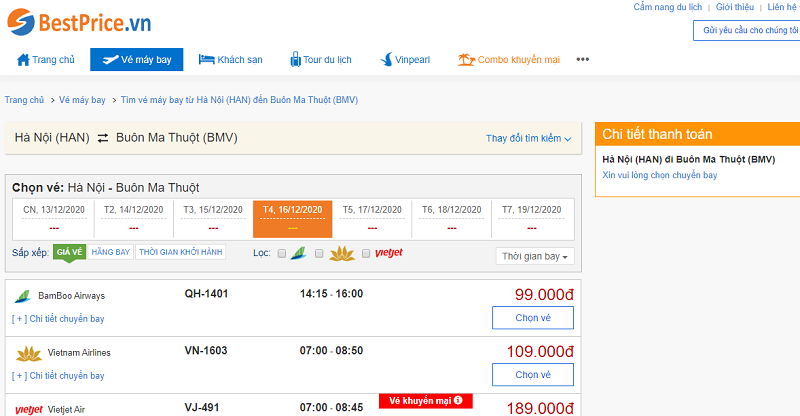800x416 pixels.
Task: Click flight number VN-1603
Action: [206, 351]
